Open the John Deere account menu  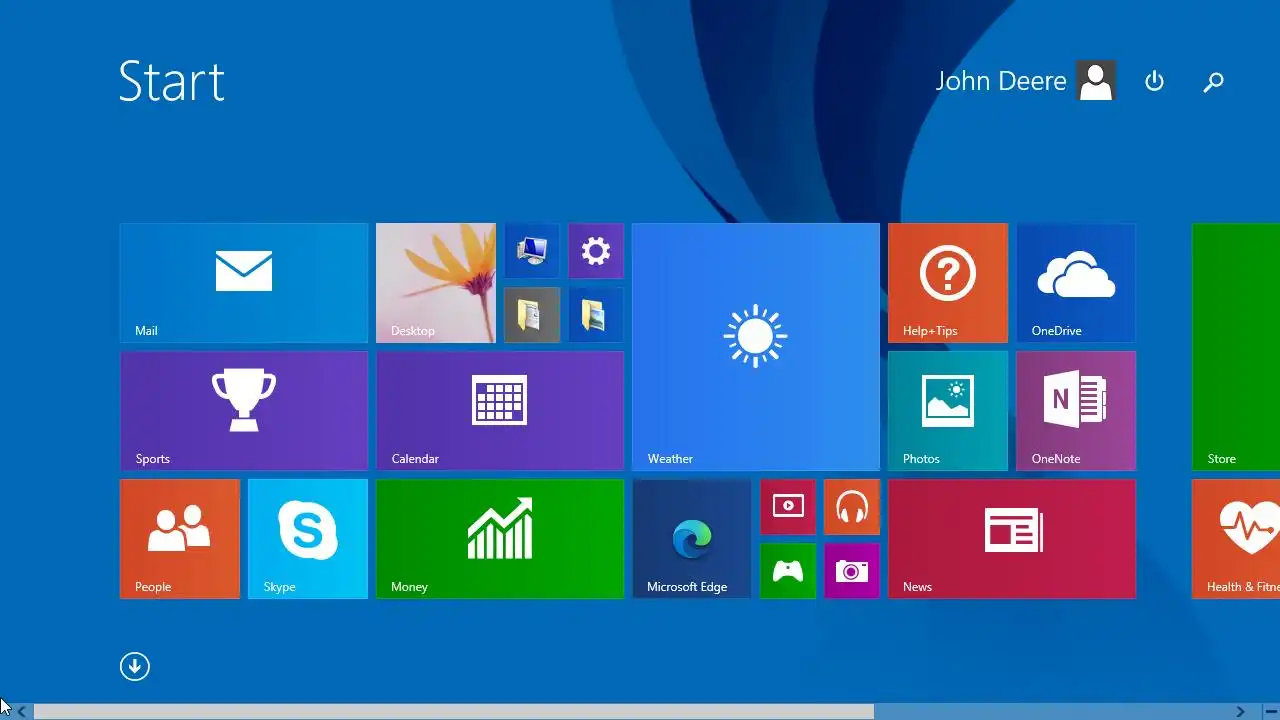(x=1025, y=81)
